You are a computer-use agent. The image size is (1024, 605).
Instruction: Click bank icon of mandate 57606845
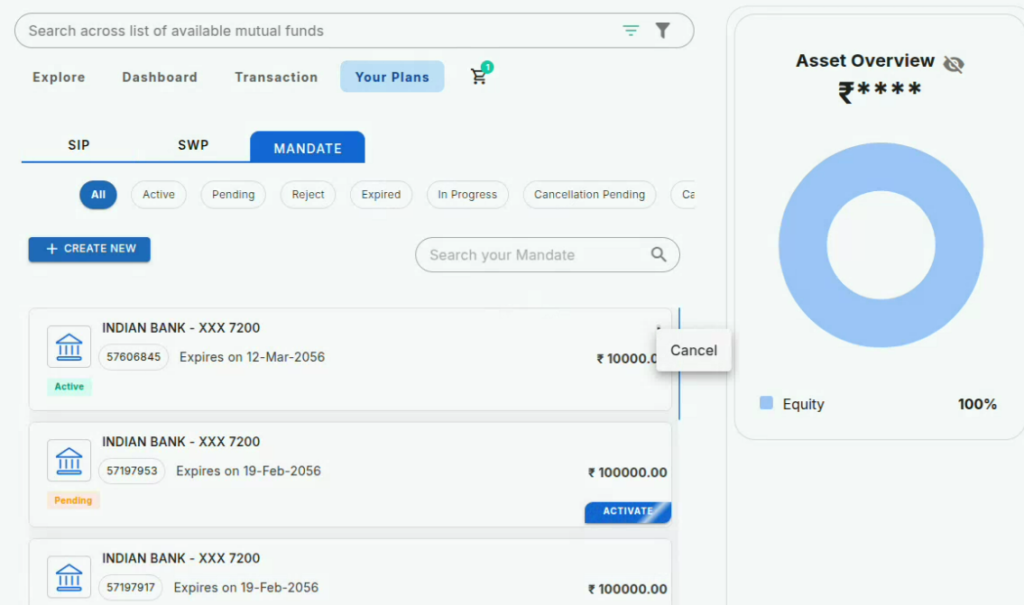pyautogui.click(x=69, y=347)
